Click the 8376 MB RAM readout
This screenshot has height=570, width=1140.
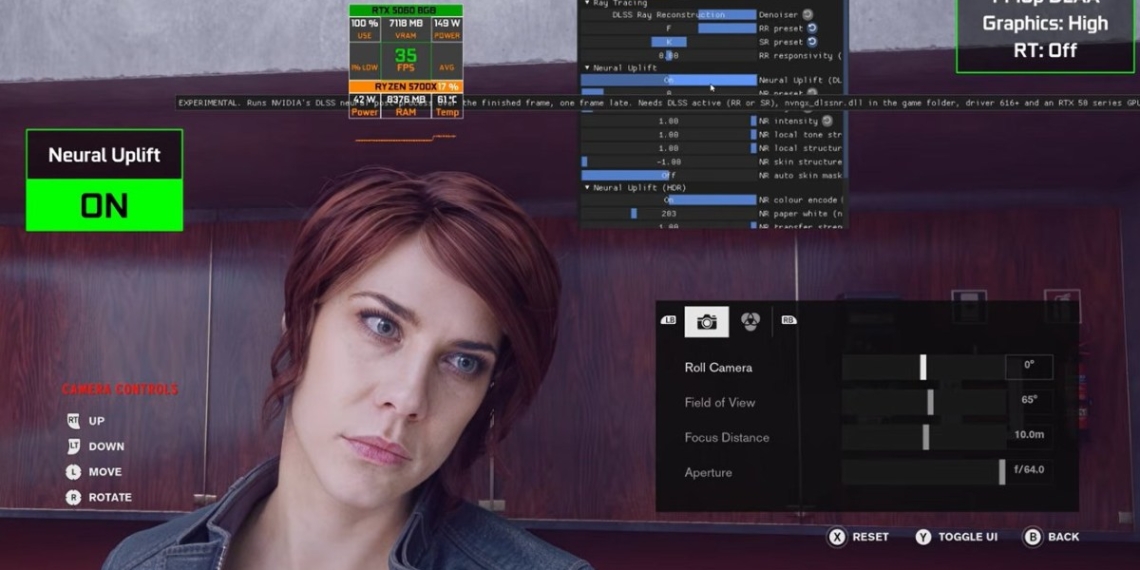(406, 105)
